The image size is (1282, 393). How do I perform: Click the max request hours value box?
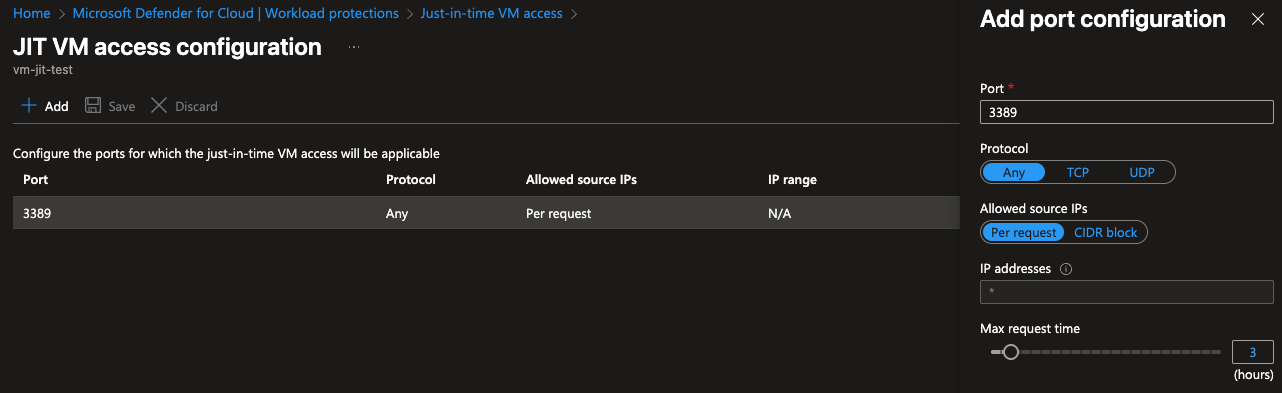1253,352
